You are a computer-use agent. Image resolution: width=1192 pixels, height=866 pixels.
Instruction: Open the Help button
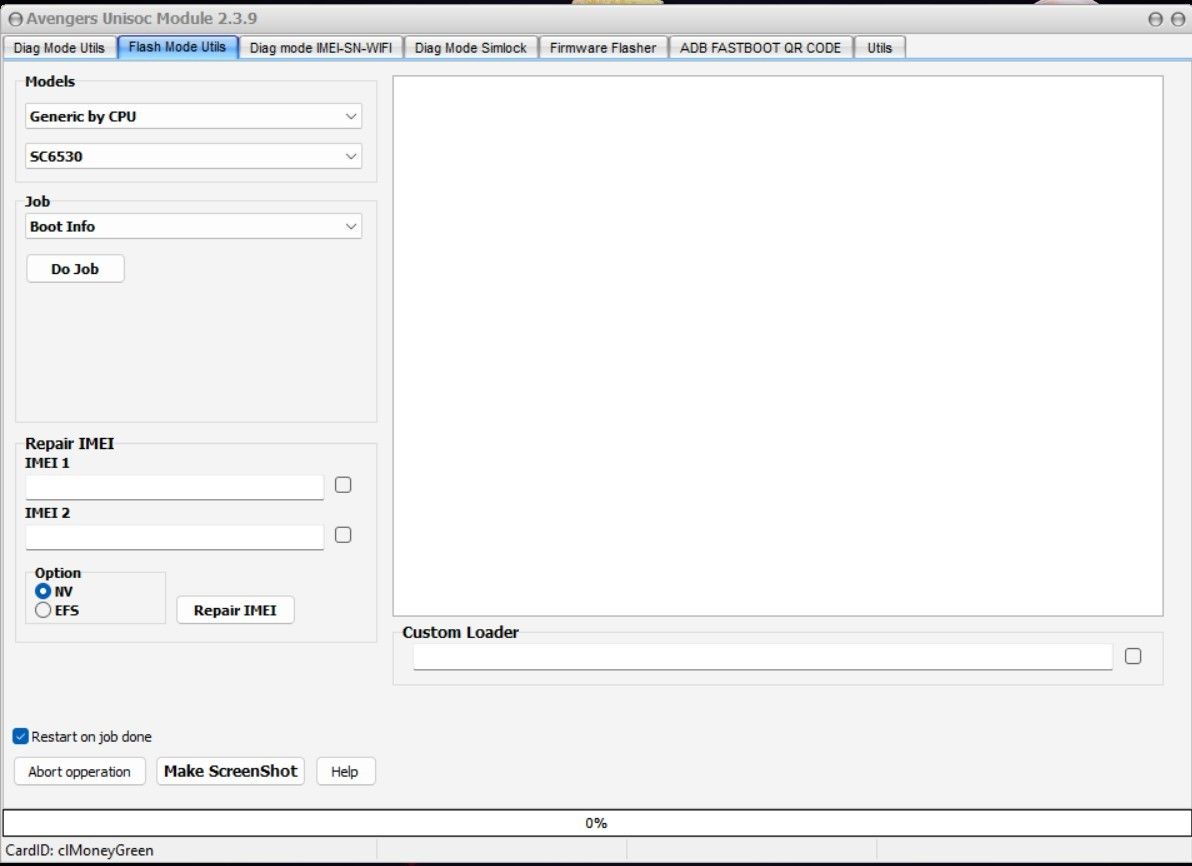coord(344,772)
